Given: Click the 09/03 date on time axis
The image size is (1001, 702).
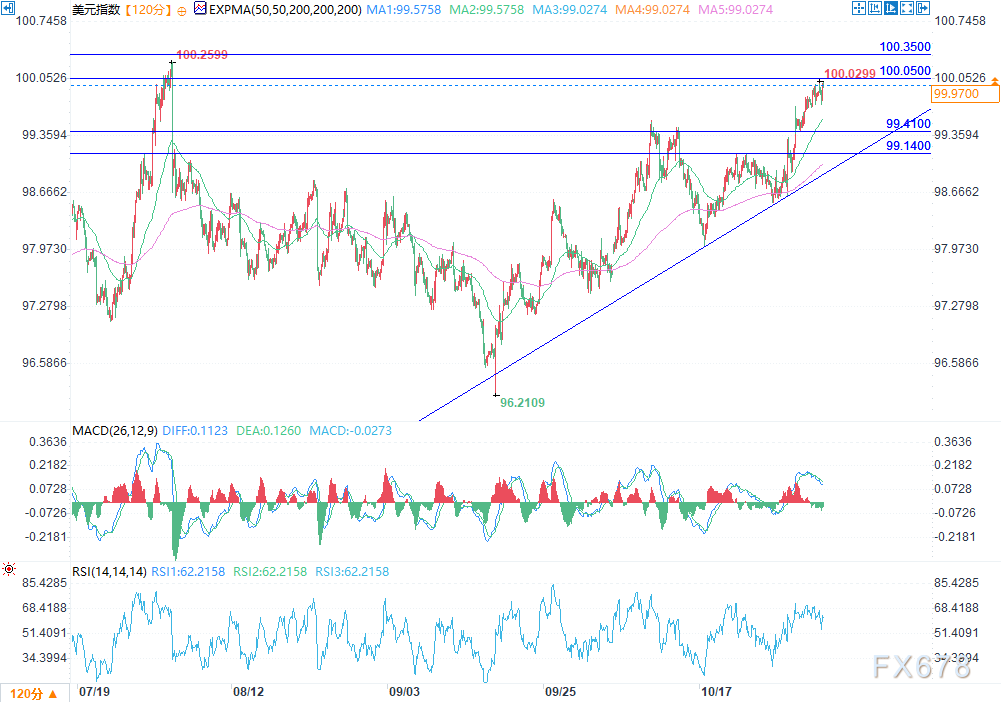Looking at the screenshot, I should (403, 691).
